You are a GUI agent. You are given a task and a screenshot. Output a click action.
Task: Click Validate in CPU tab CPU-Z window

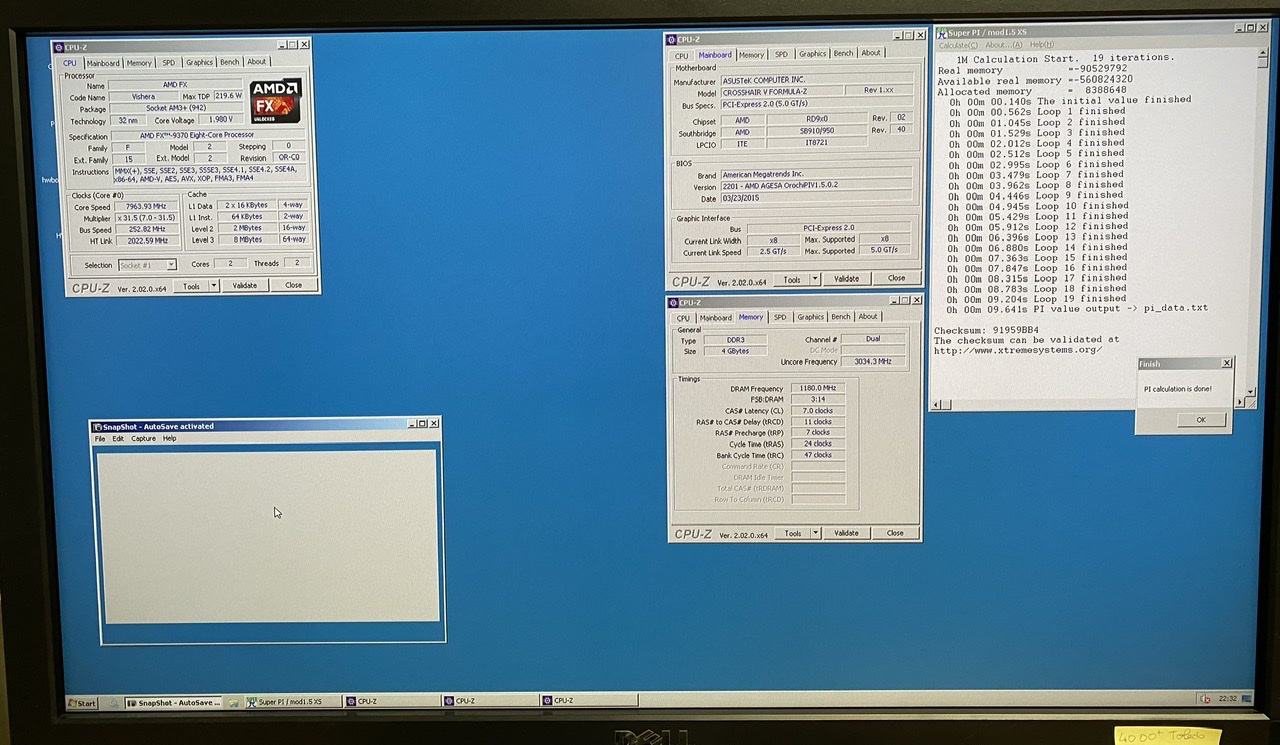coord(245,286)
